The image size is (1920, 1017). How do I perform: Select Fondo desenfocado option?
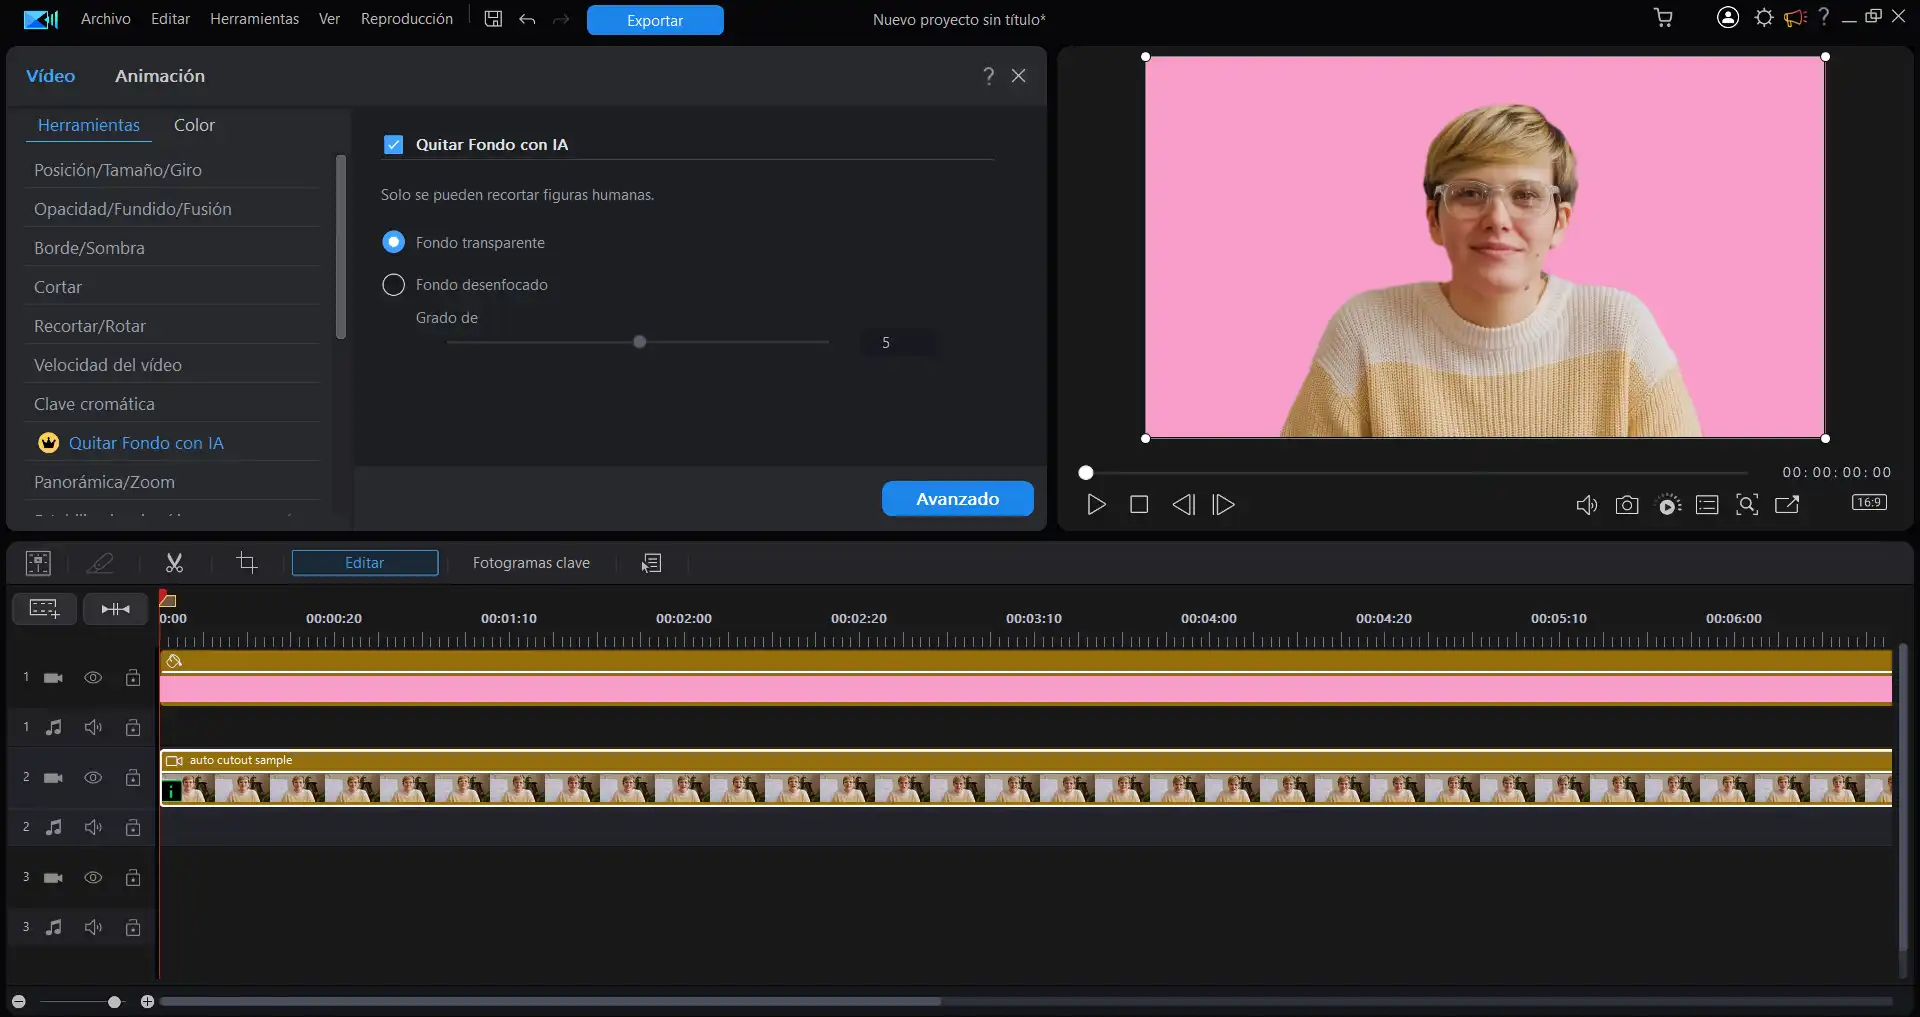coord(393,285)
